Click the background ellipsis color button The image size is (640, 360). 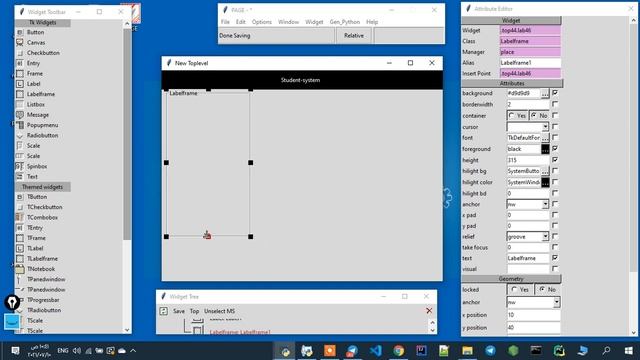click(x=545, y=93)
